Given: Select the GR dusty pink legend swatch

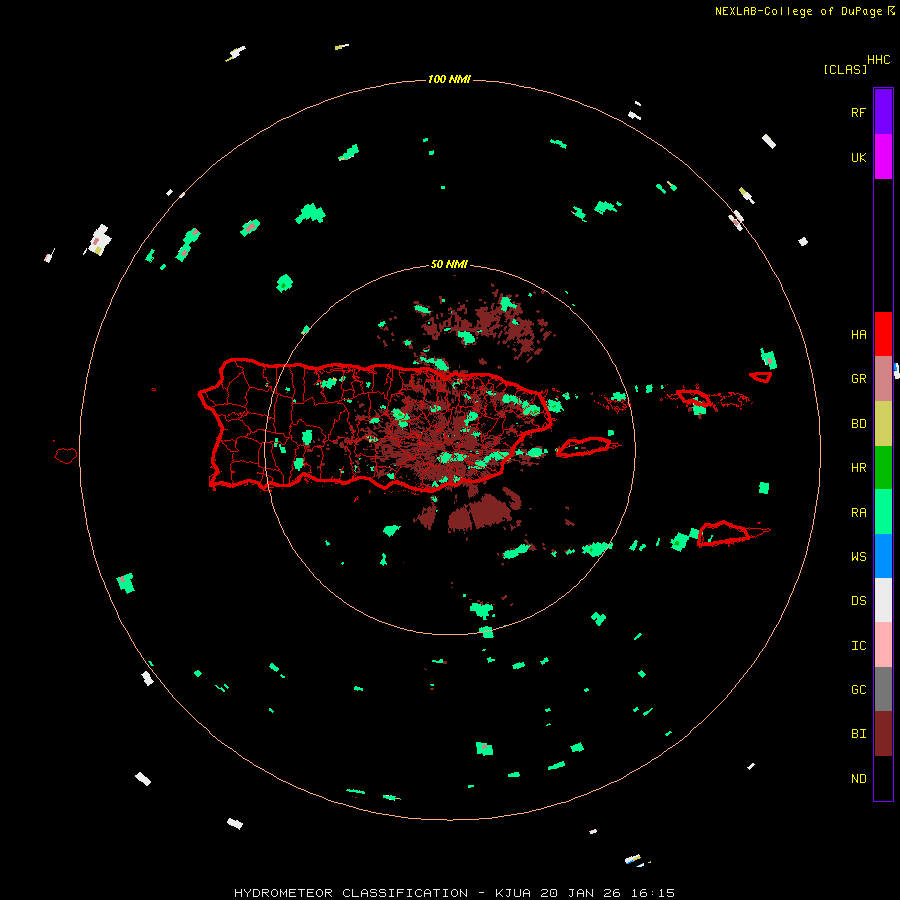Looking at the screenshot, I should (x=883, y=379).
